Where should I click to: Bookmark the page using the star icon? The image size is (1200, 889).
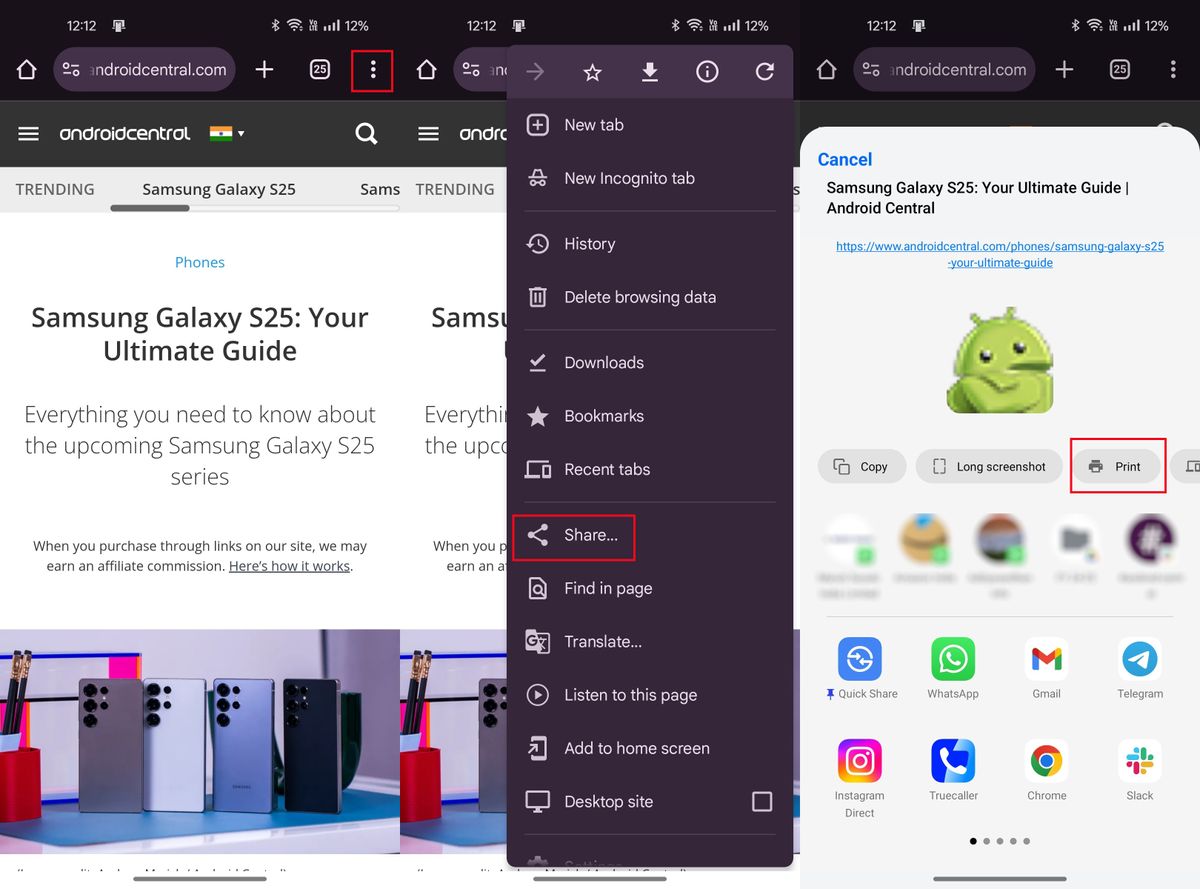[x=592, y=71]
